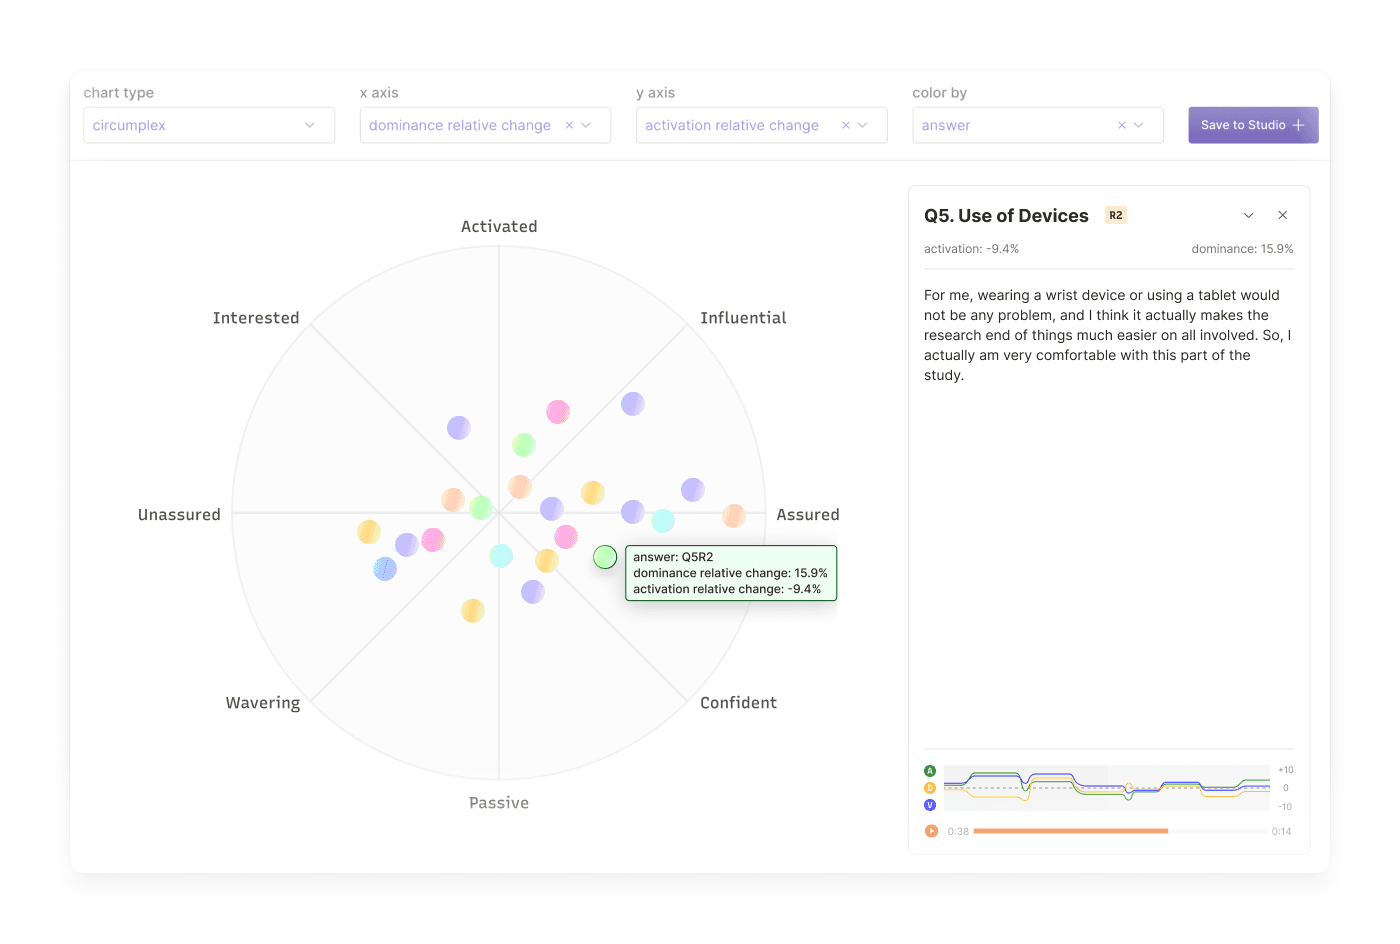Viewport: 1400px width, 944px height.
Task: Select the teal dot near Assured label
Action: (x=662, y=520)
